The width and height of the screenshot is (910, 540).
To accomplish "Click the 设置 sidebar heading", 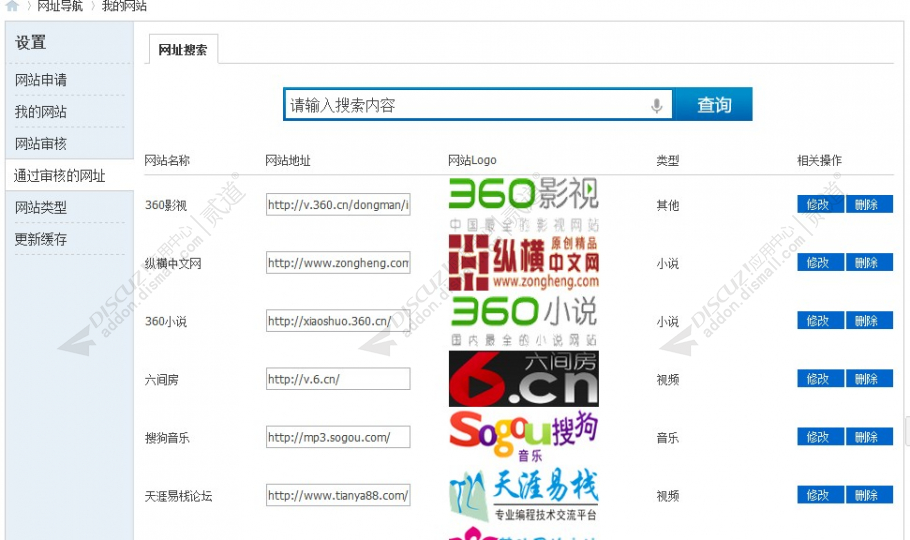I will point(30,42).
